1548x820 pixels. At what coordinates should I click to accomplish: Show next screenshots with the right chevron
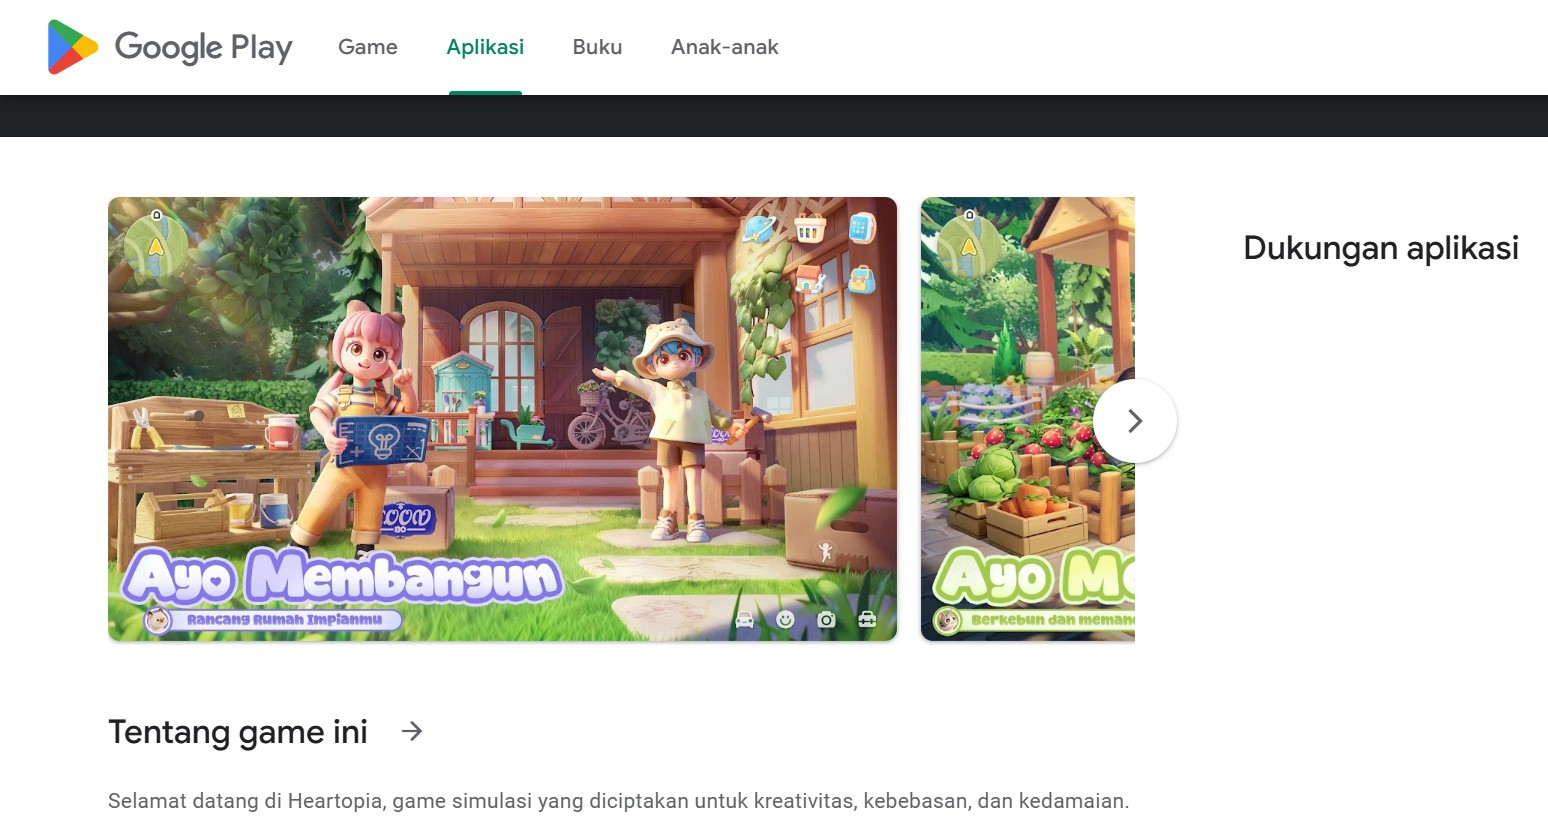click(1135, 421)
